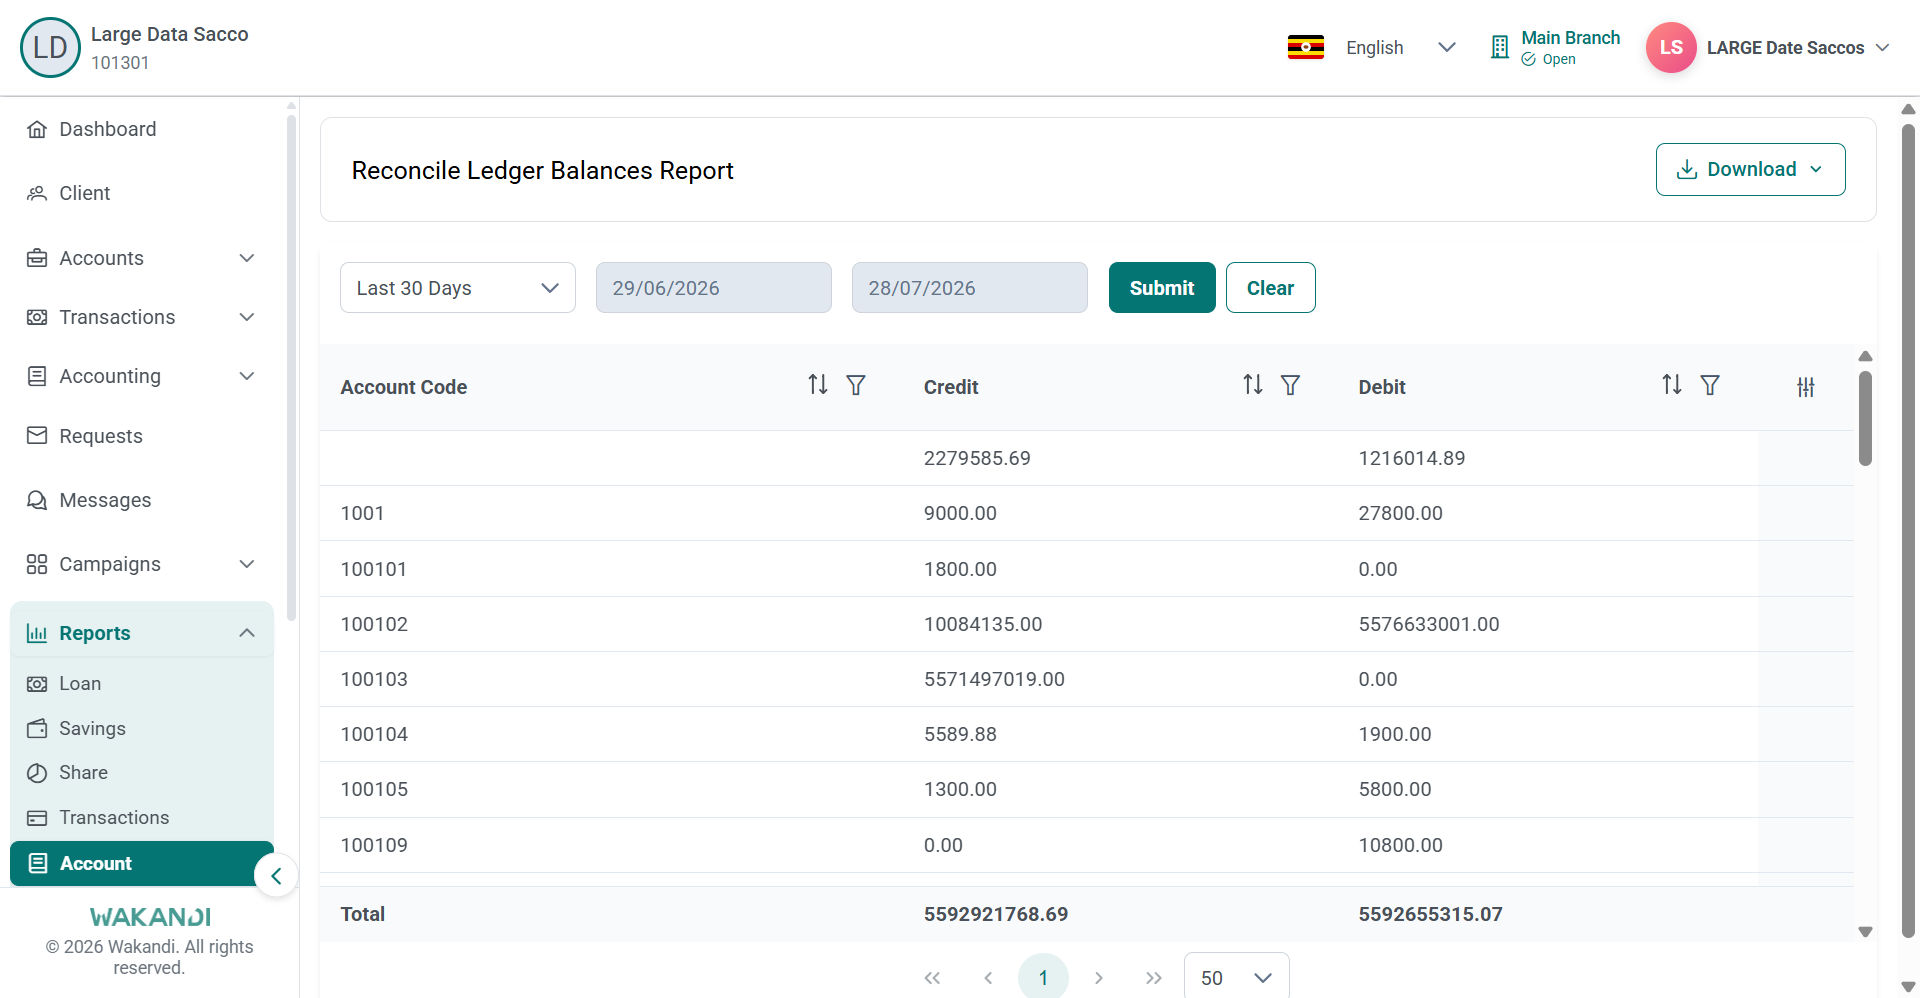
Task: Click credit value 5571497019.00
Action: [x=994, y=679]
